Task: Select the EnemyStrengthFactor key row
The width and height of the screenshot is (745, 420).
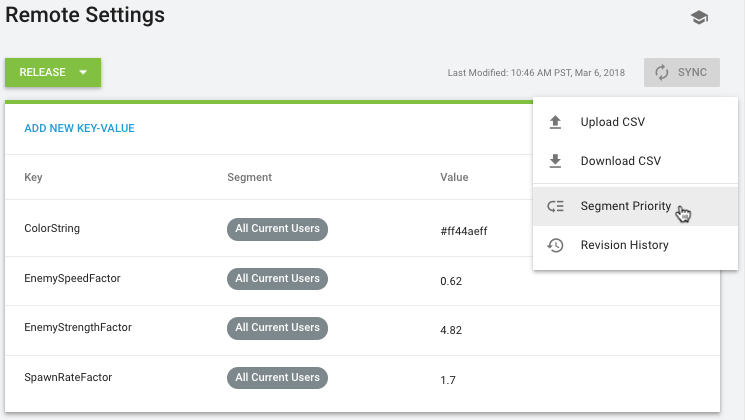Action: point(78,328)
